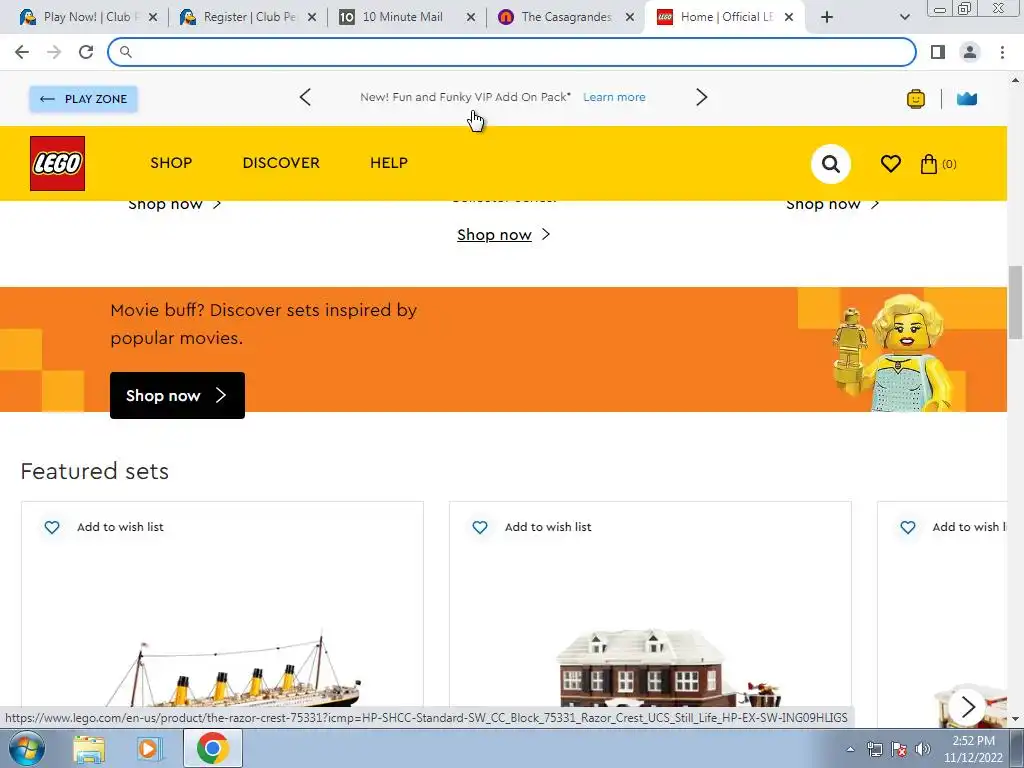Open Windows Explorer from taskbar
This screenshot has width=1024, height=768.
pyautogui.click(x=88, y=748)
